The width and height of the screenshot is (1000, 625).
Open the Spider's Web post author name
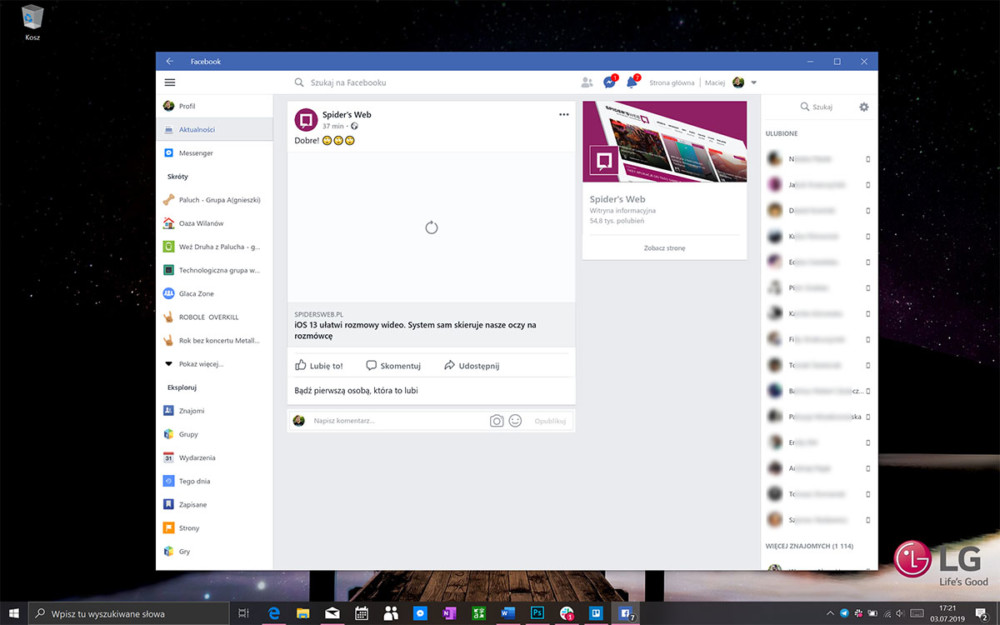(x=346, y=115)
